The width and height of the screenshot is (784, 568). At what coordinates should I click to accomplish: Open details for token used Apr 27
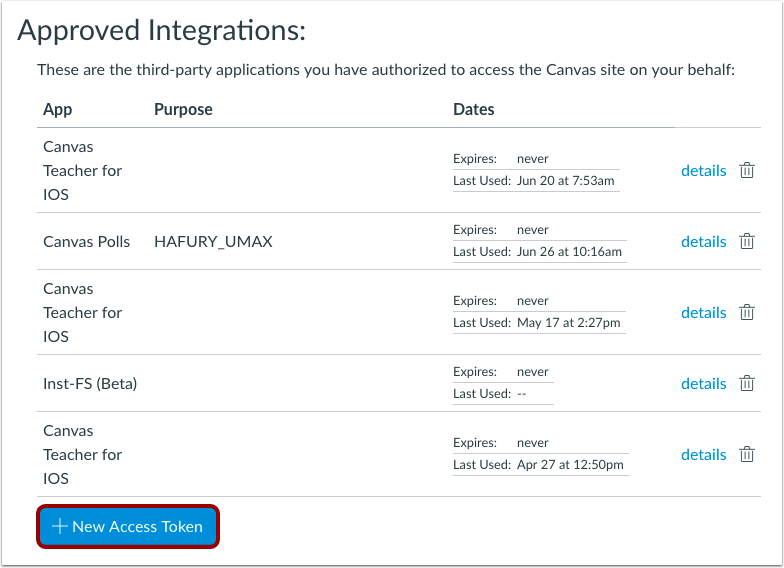(704, 454)
